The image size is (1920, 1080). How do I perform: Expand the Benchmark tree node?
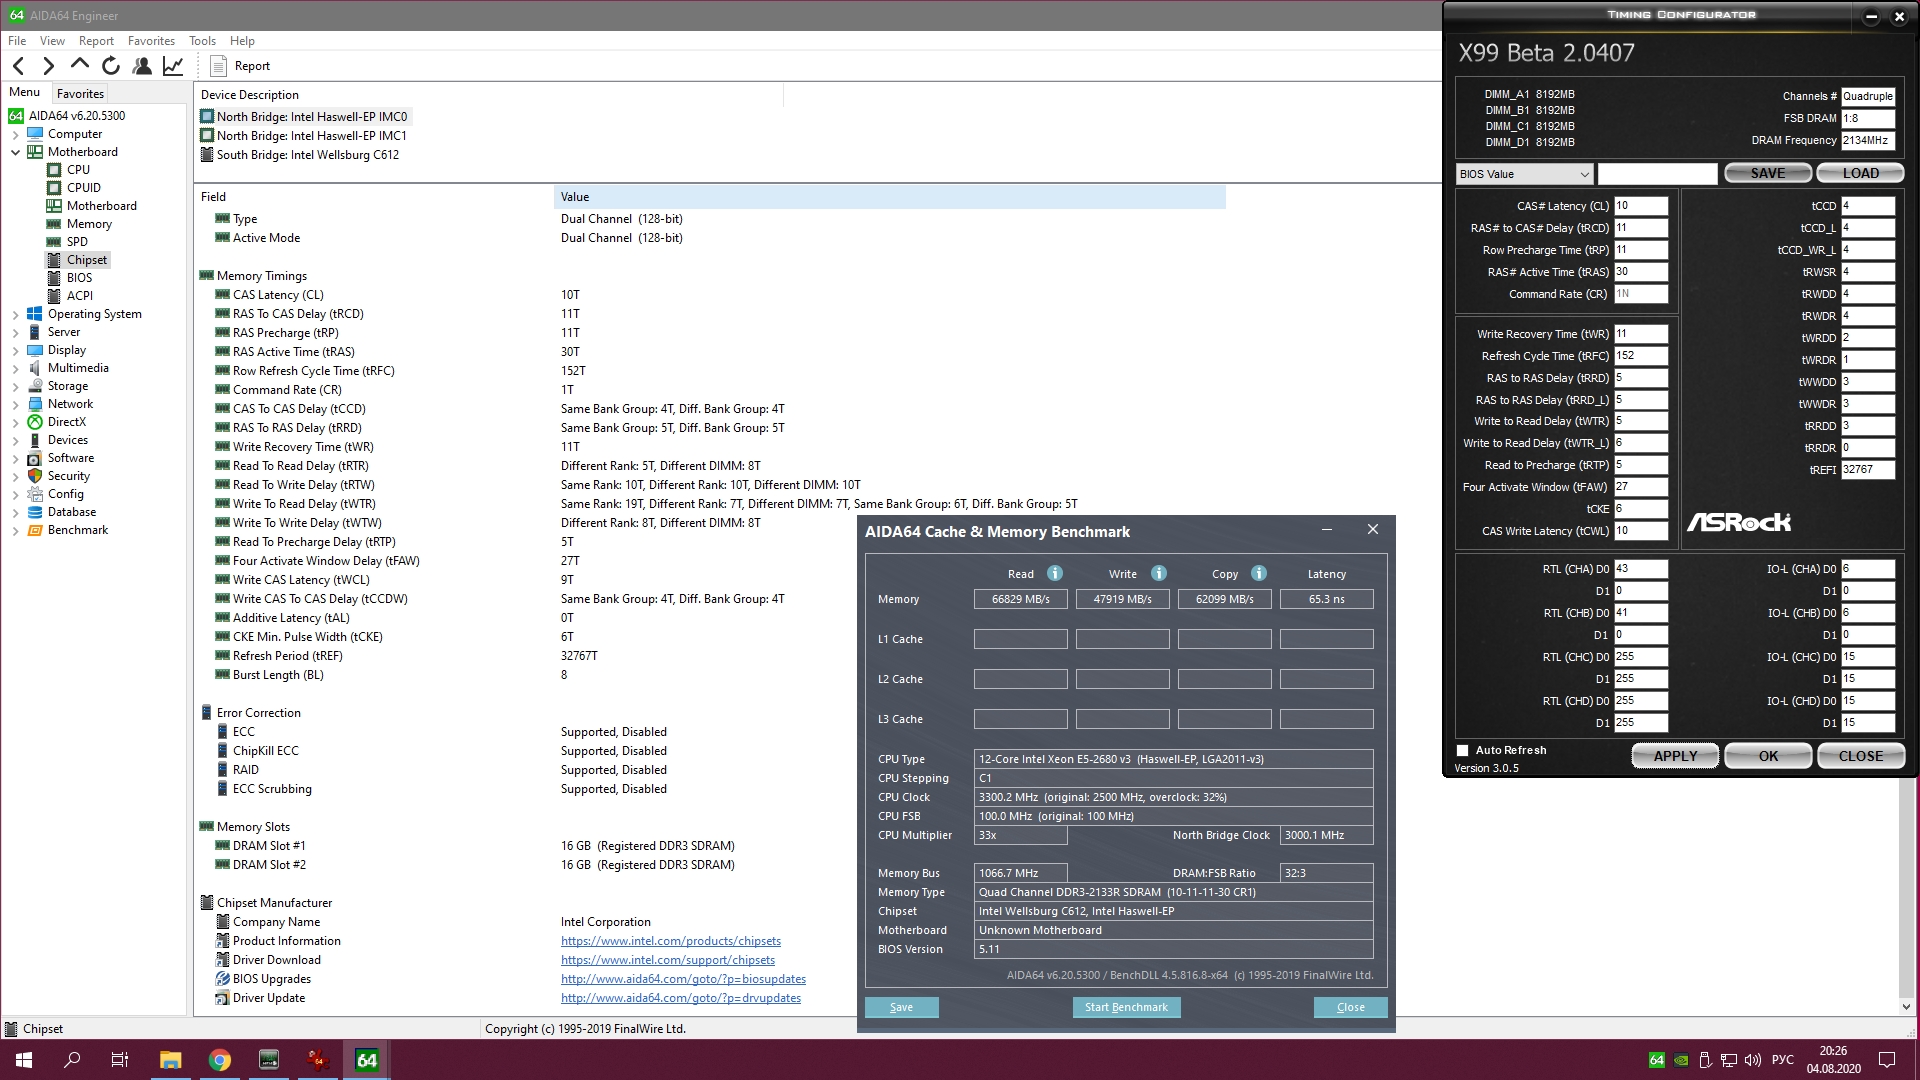(x=15, y=530)
